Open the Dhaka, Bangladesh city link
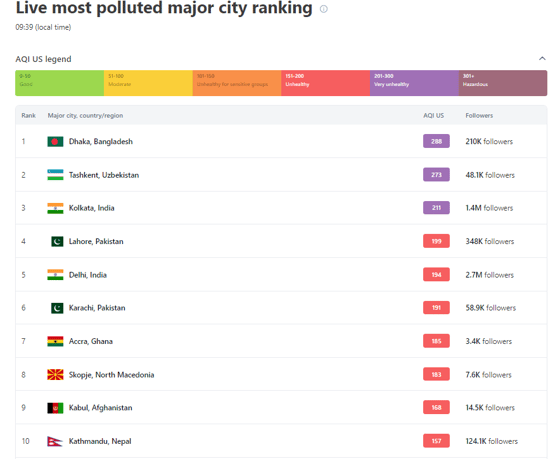The width and height of the screenshot is (560, 459). [x=101, y=141]
